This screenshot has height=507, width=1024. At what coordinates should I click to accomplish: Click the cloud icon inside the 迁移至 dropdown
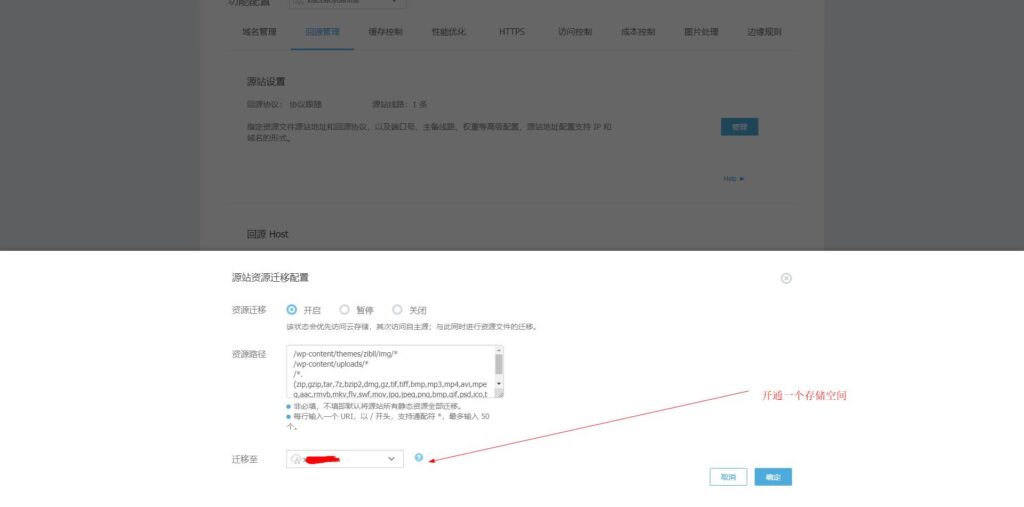[296, 459]
